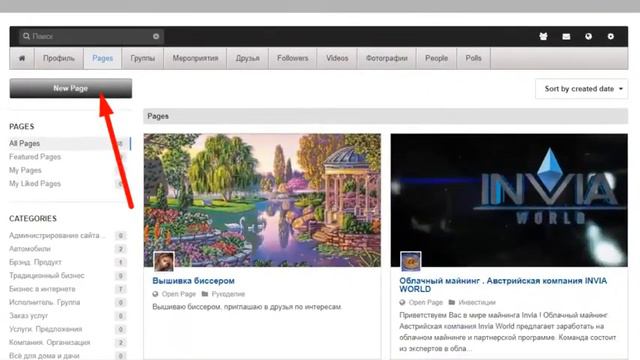Filter by Автомобили category
Viewport: 640px width, 360px height.
30,249
